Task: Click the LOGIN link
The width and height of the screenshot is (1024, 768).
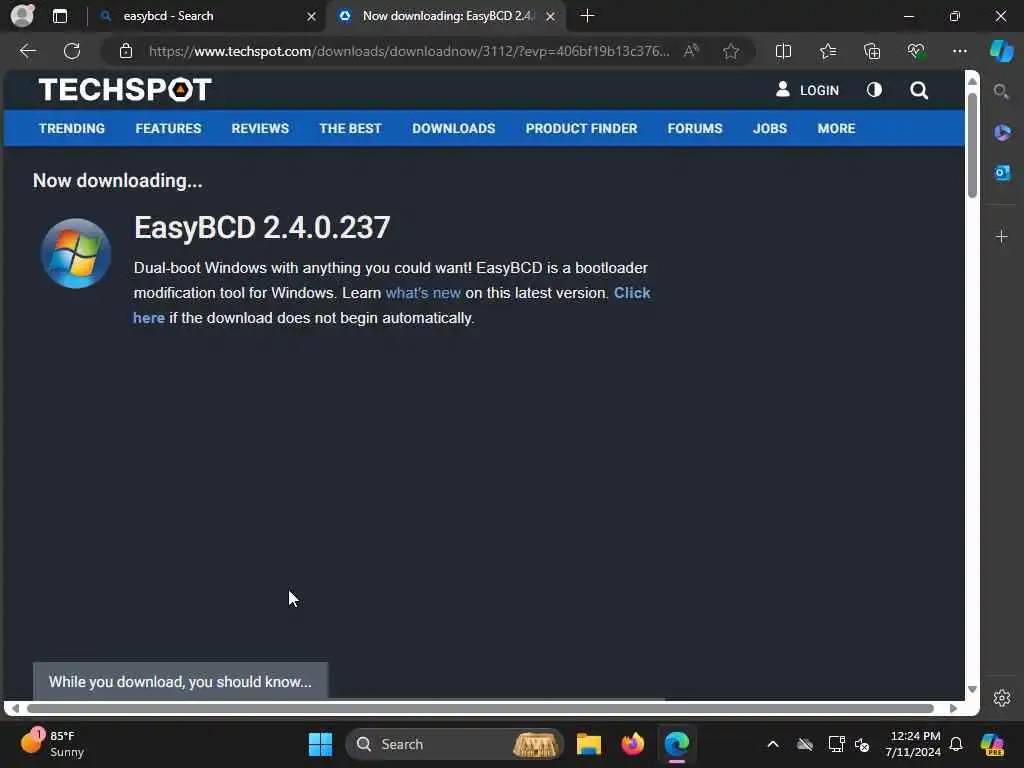Action: (x=807, y=90)
